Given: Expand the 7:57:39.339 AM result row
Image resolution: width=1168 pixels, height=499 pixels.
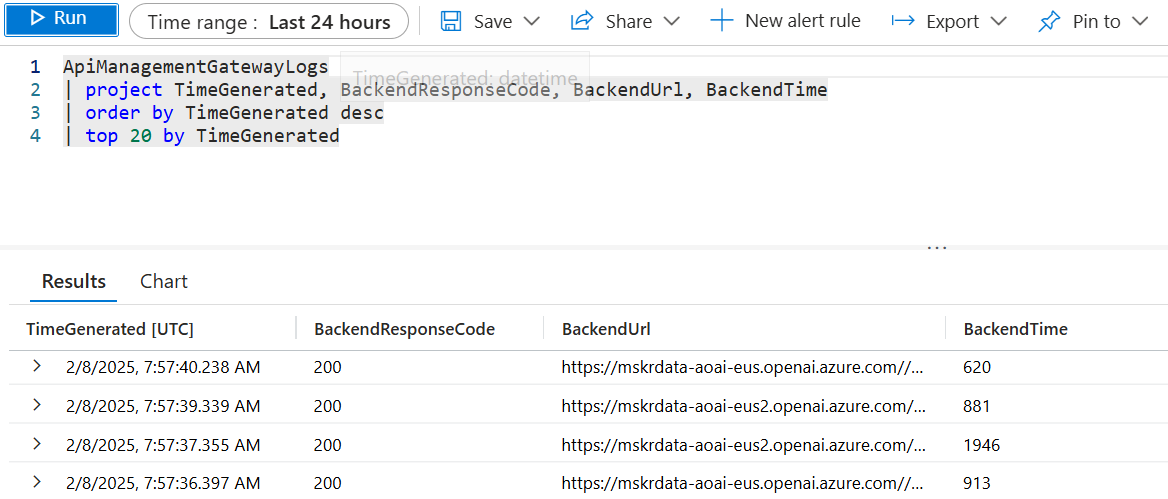Looking at the screenshot, I should 37,405.
